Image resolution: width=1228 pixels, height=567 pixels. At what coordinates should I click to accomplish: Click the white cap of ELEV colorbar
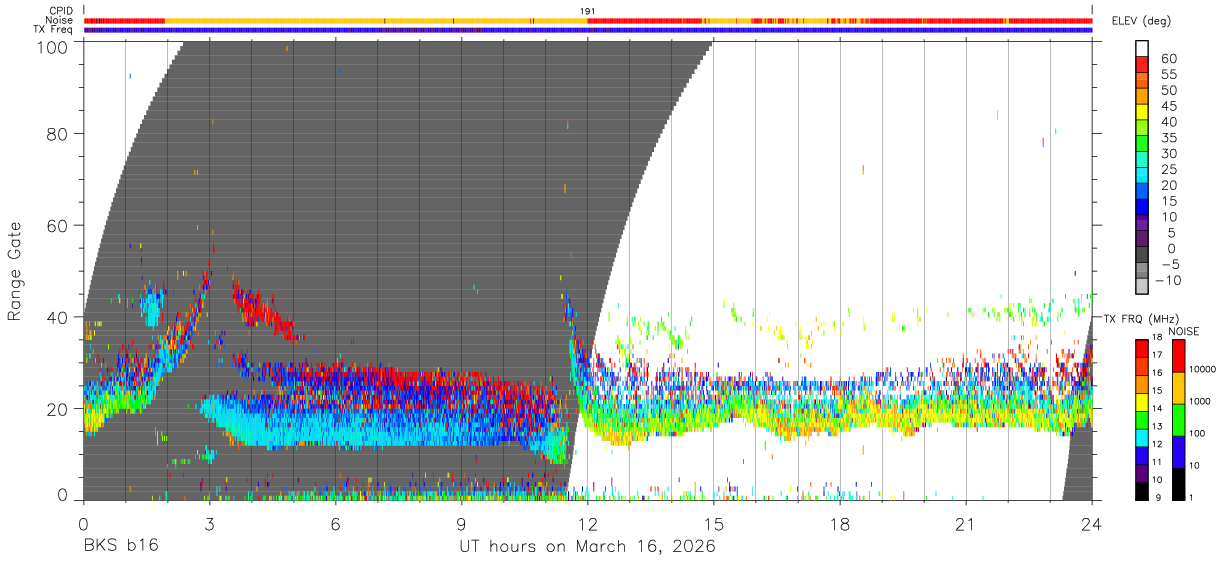[1142, 49]
